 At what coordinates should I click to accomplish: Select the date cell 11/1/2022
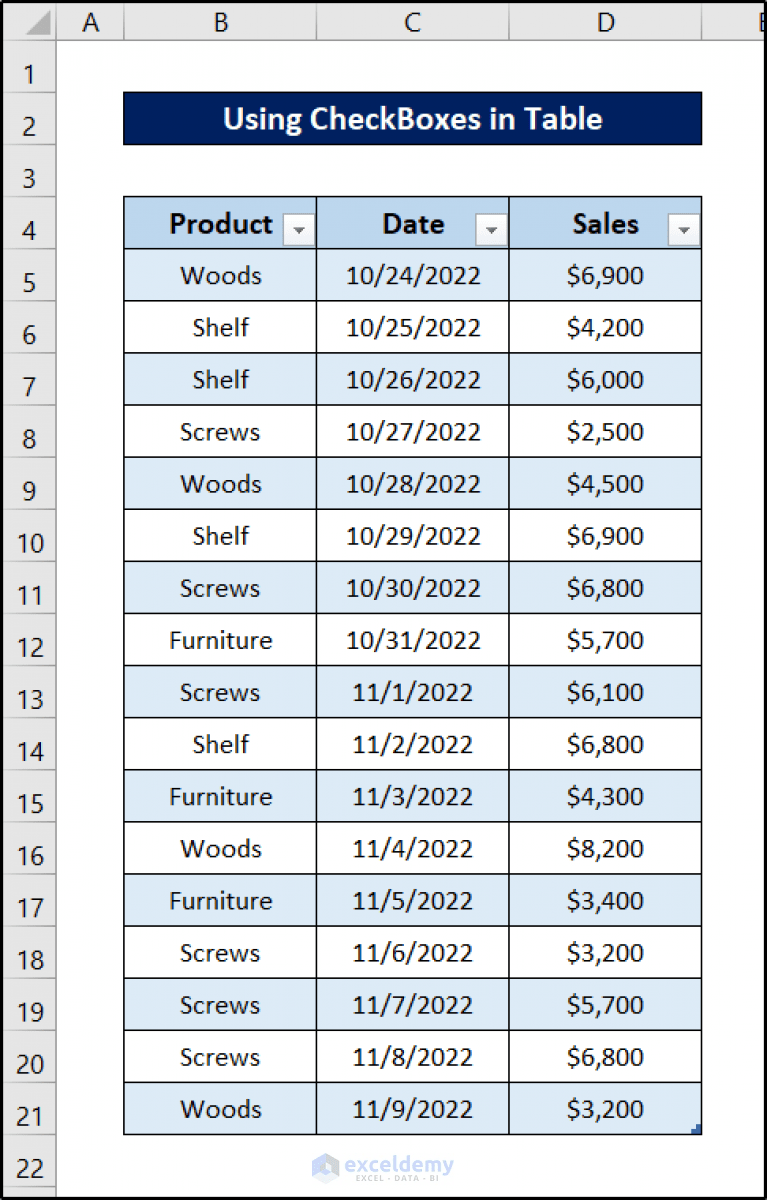pyautogui.click(x=412, y=692)
